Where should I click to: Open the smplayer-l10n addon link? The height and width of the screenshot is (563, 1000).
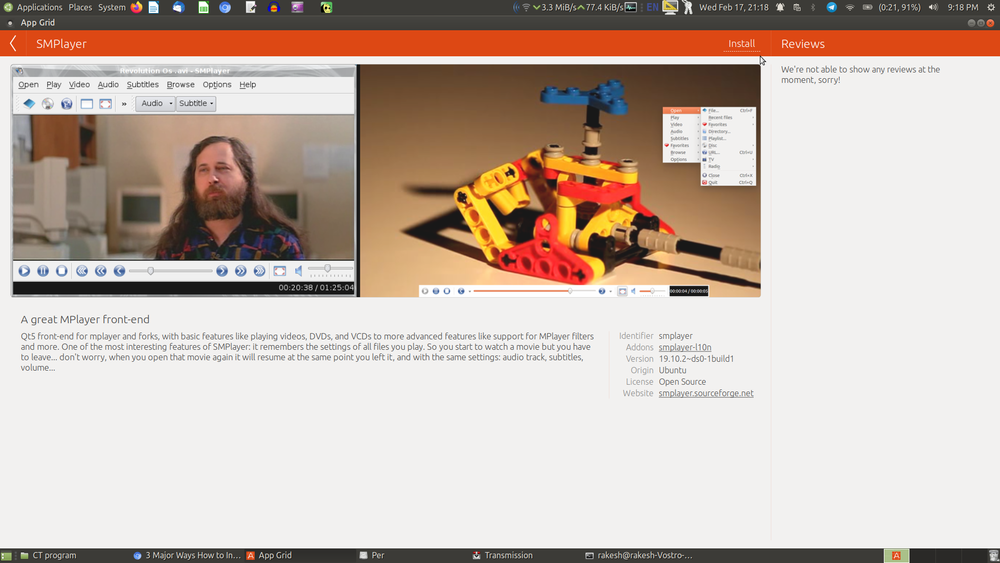click(684, 347)
